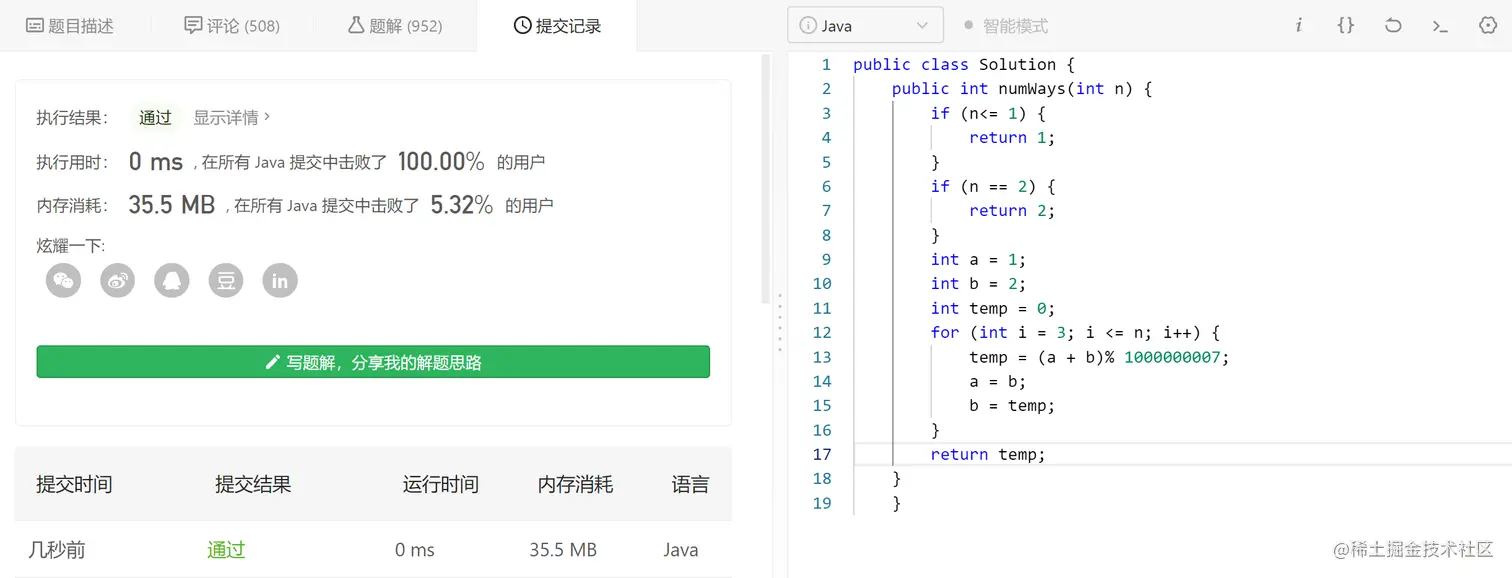Switch to the 题解 (952) tab
This screenshot has height=578, width=1512.
coord(395,26)
